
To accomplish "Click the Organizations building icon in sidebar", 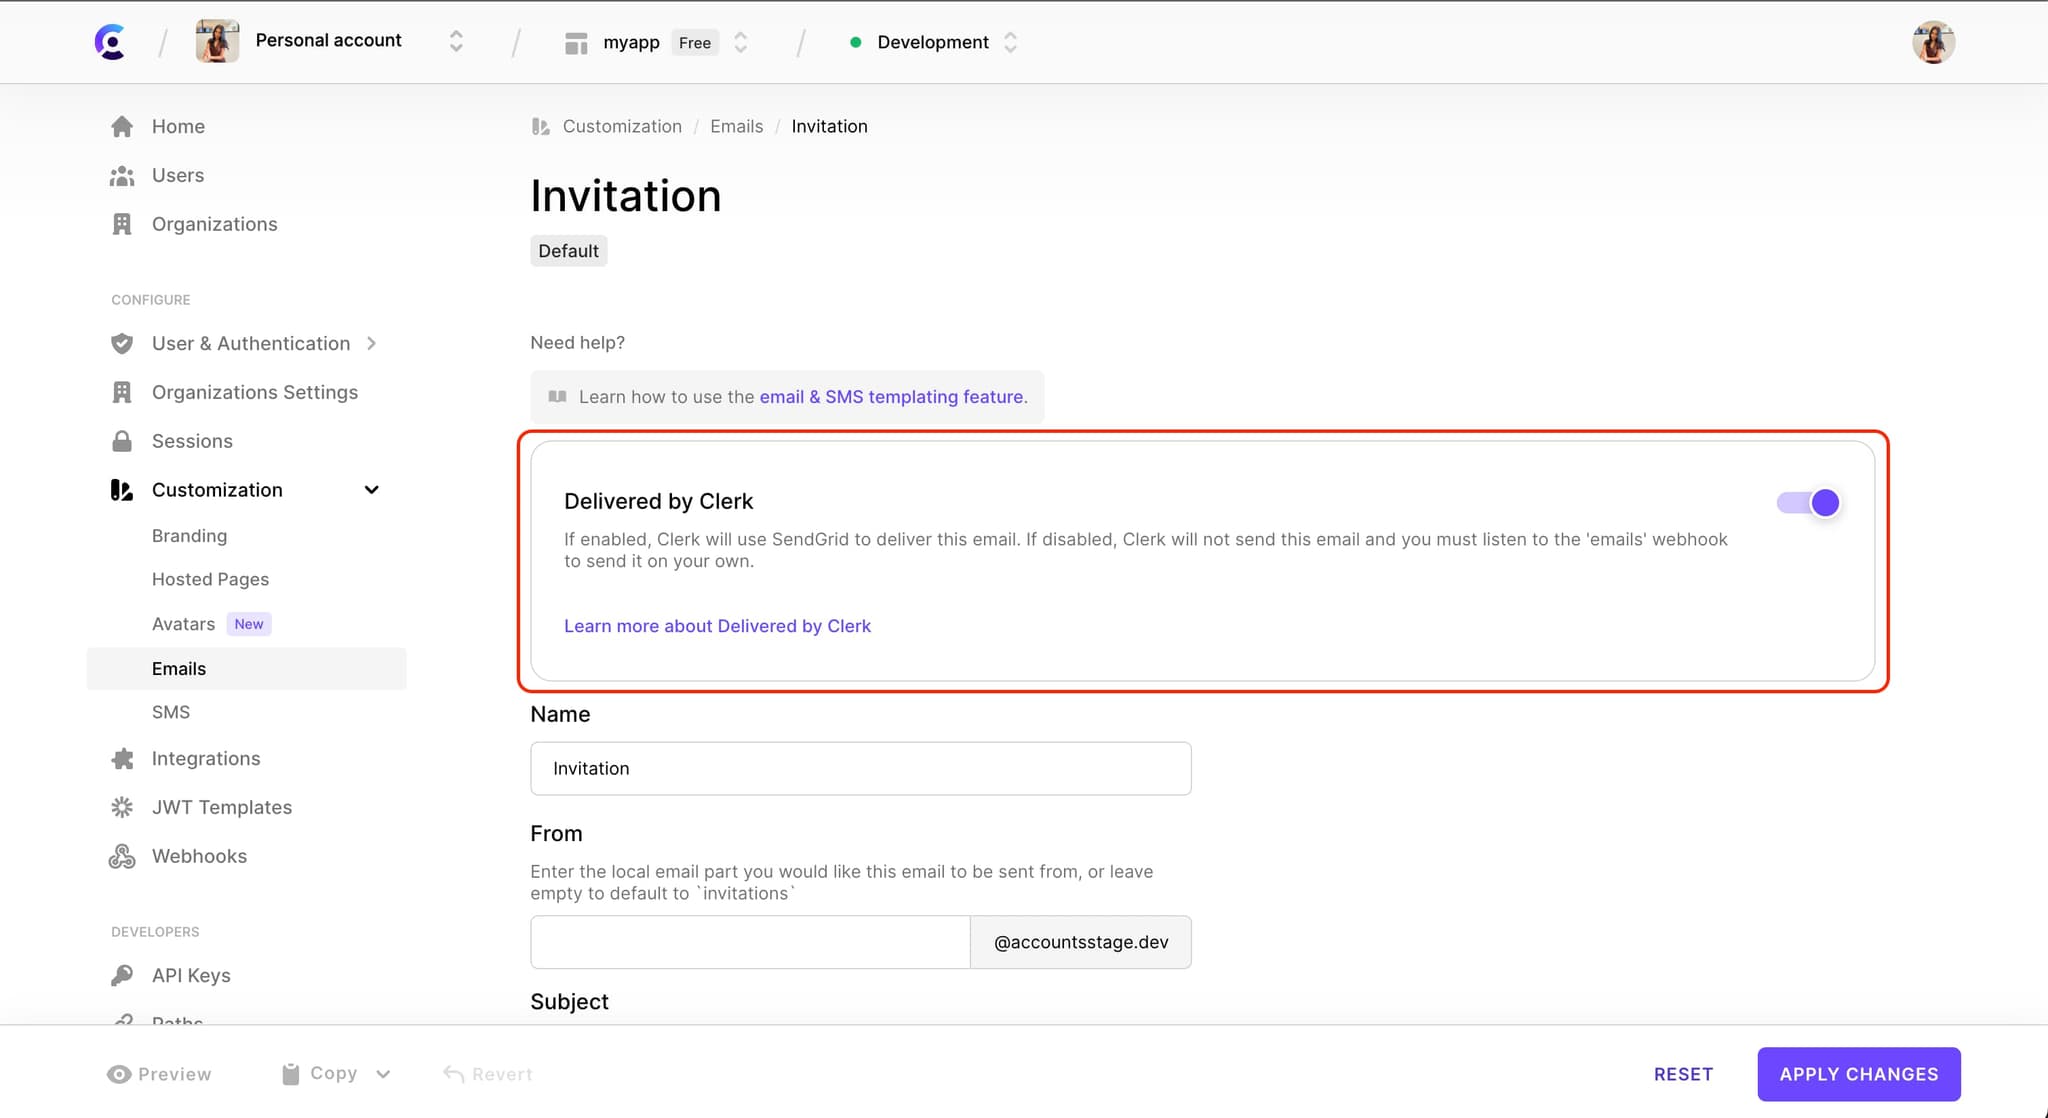I will 121,223.
